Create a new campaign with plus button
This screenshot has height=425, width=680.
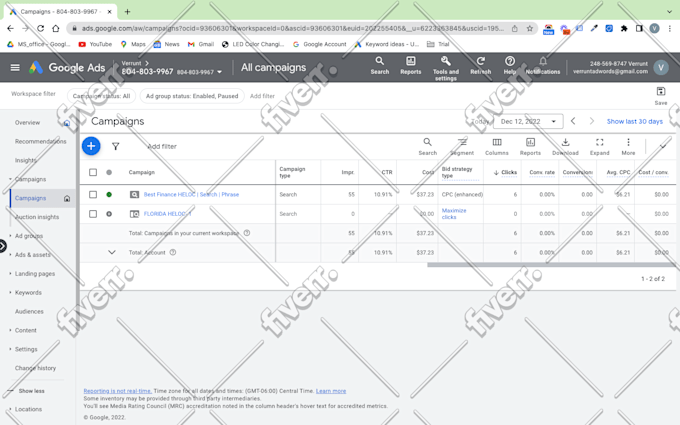point(91,146)
